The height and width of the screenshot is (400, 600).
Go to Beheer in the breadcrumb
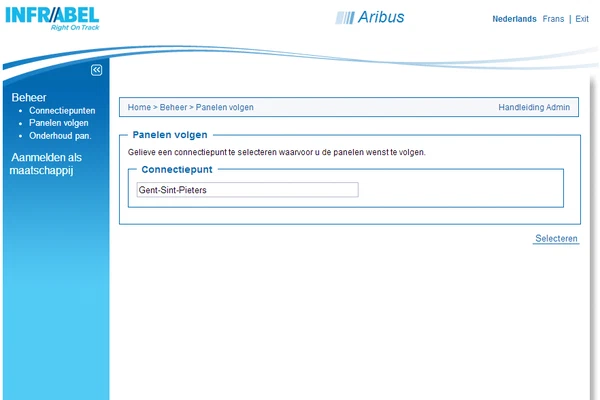click(x=173, y=107)
